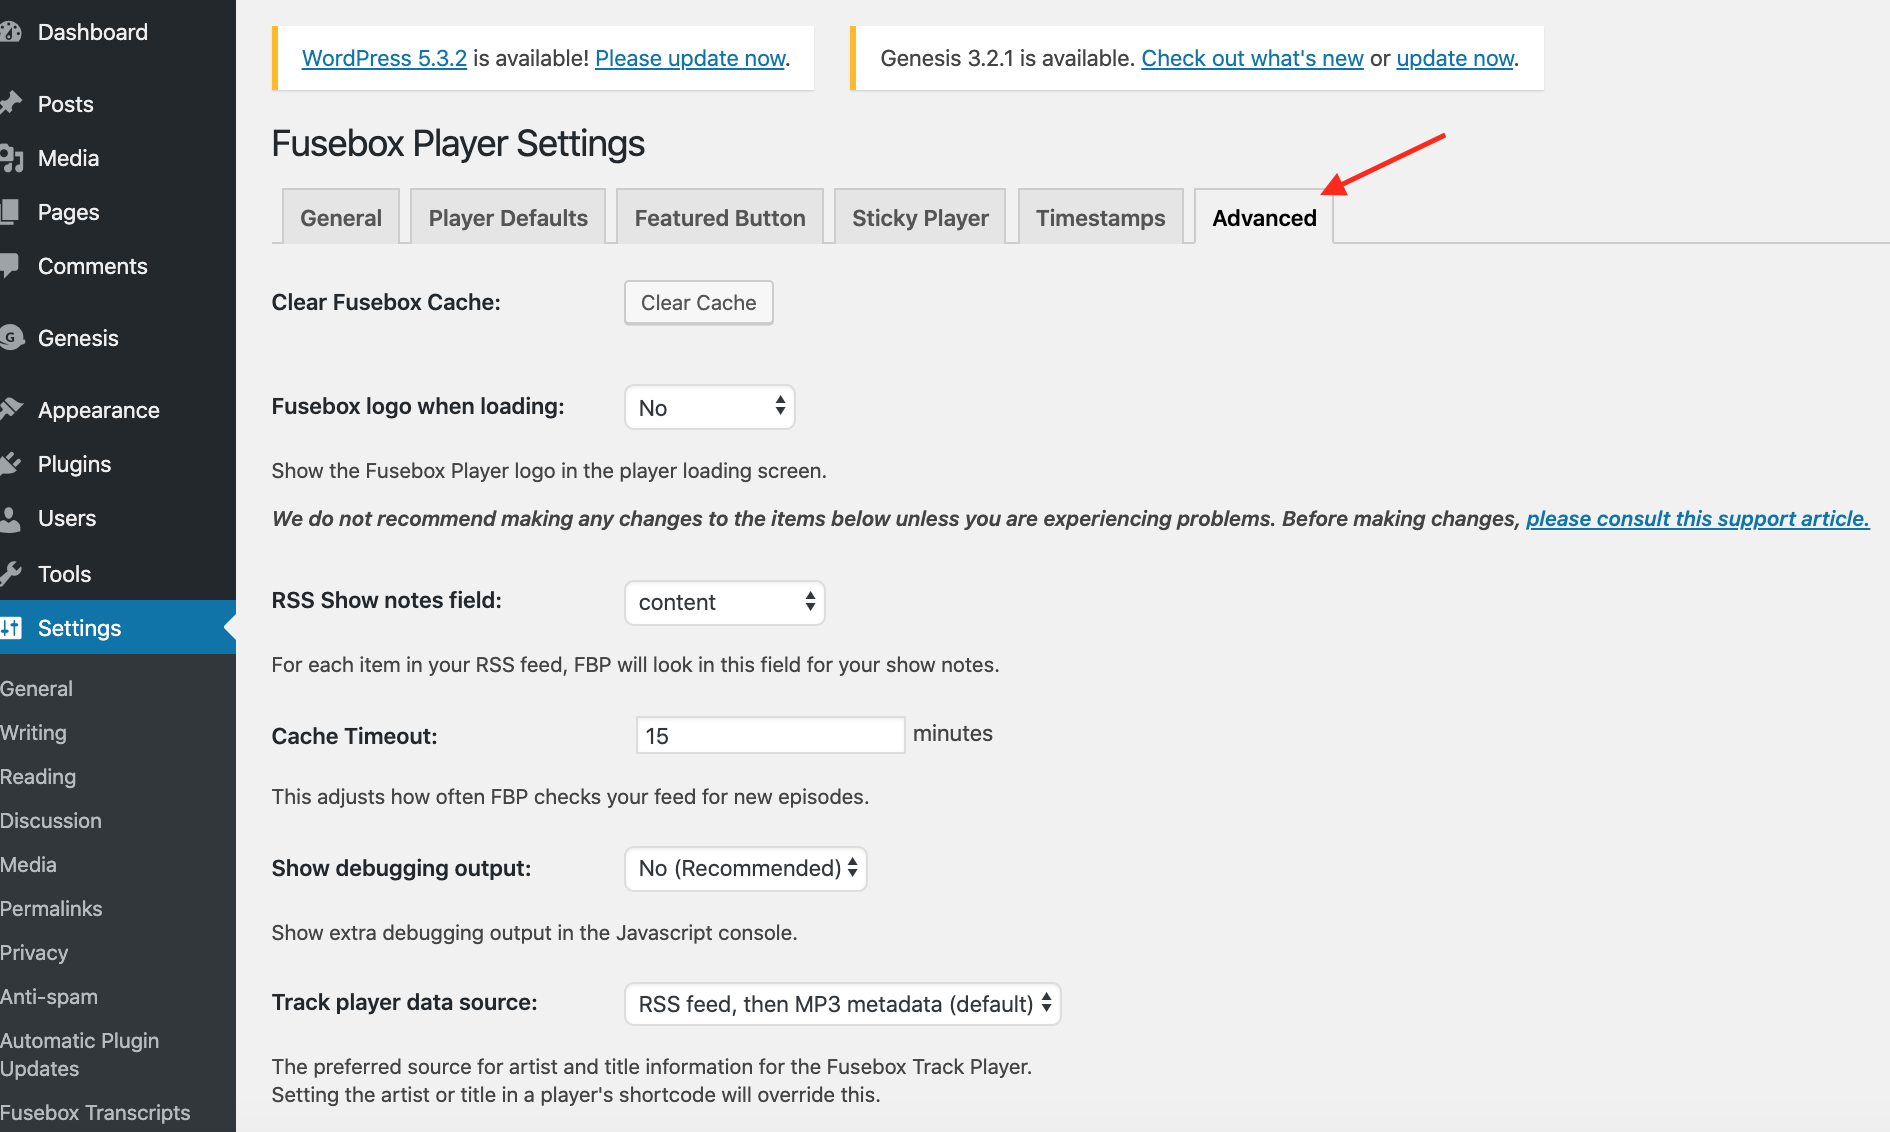Open the Writing settings submenu item
This screenshot has width=1890, height=1132.
coord(33,732)
